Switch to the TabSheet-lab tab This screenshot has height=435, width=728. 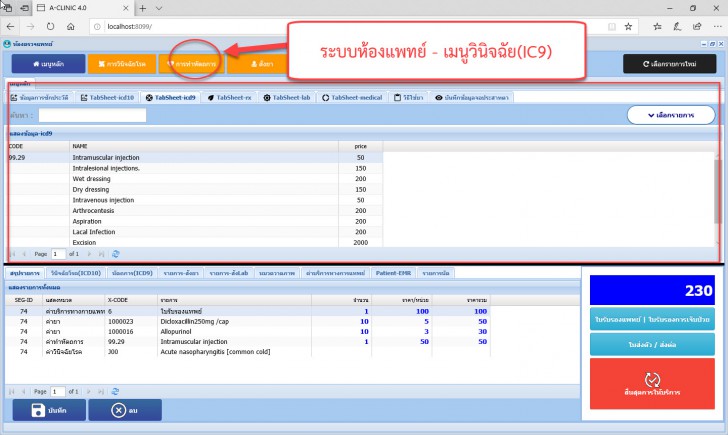click(287, 97)
